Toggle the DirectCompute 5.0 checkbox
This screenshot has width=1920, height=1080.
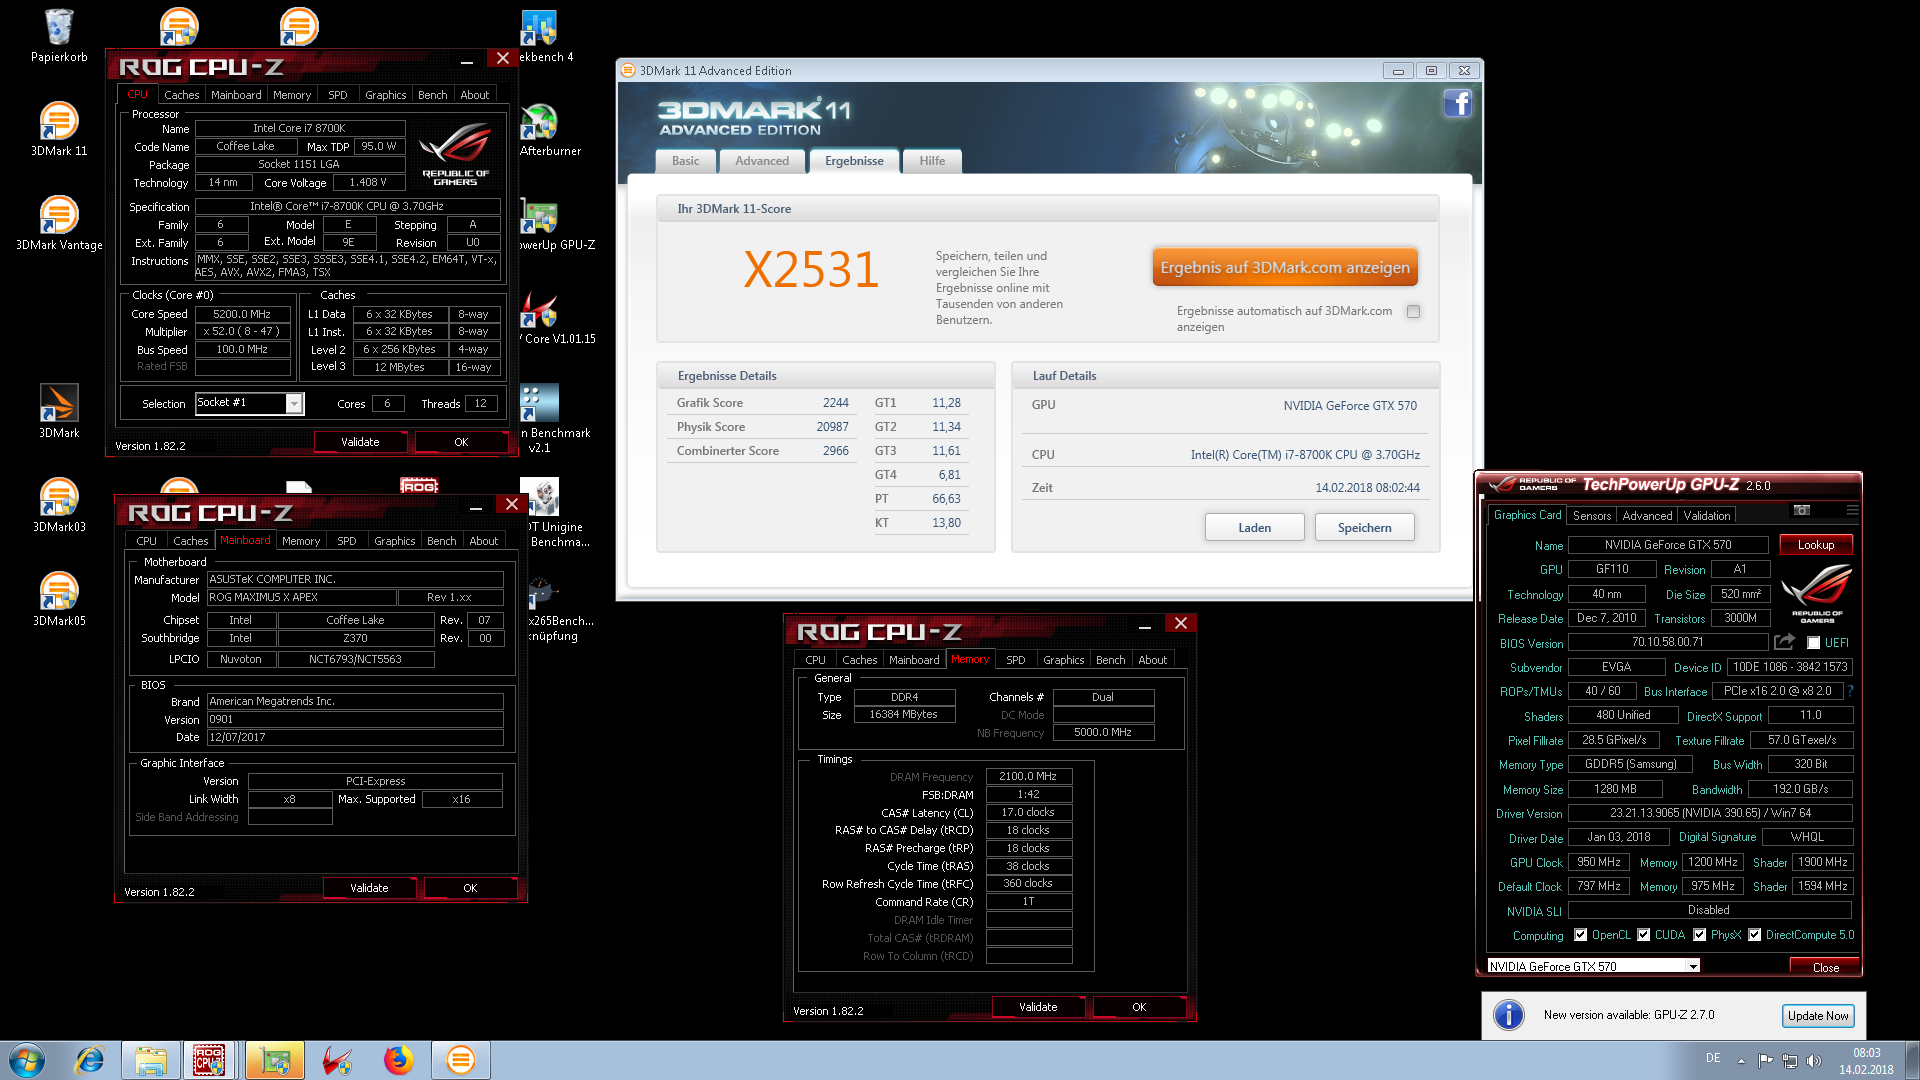click(1755, 935)
